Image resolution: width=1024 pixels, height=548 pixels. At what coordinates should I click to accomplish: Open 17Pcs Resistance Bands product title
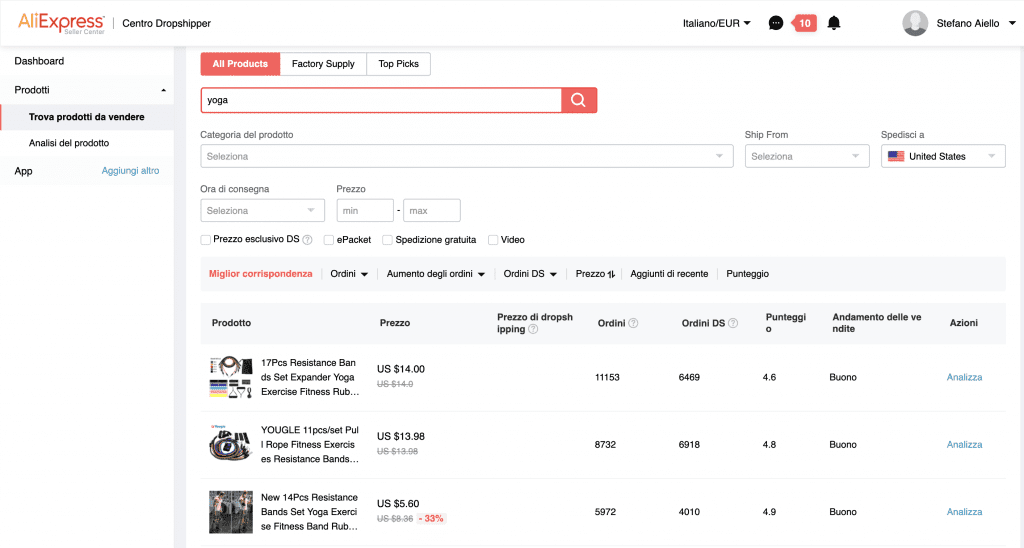(310, 378)
